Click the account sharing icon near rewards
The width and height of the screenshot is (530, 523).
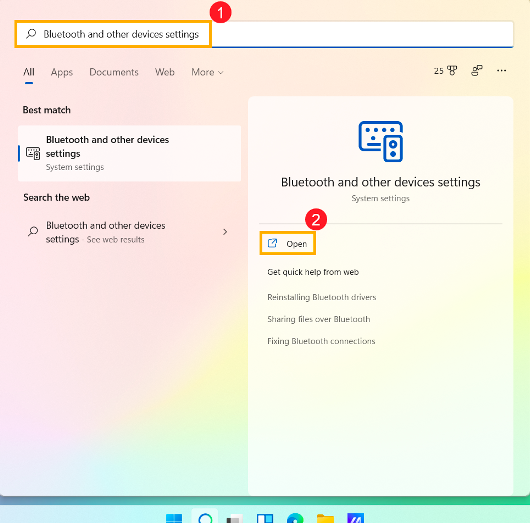coord(477,71)
